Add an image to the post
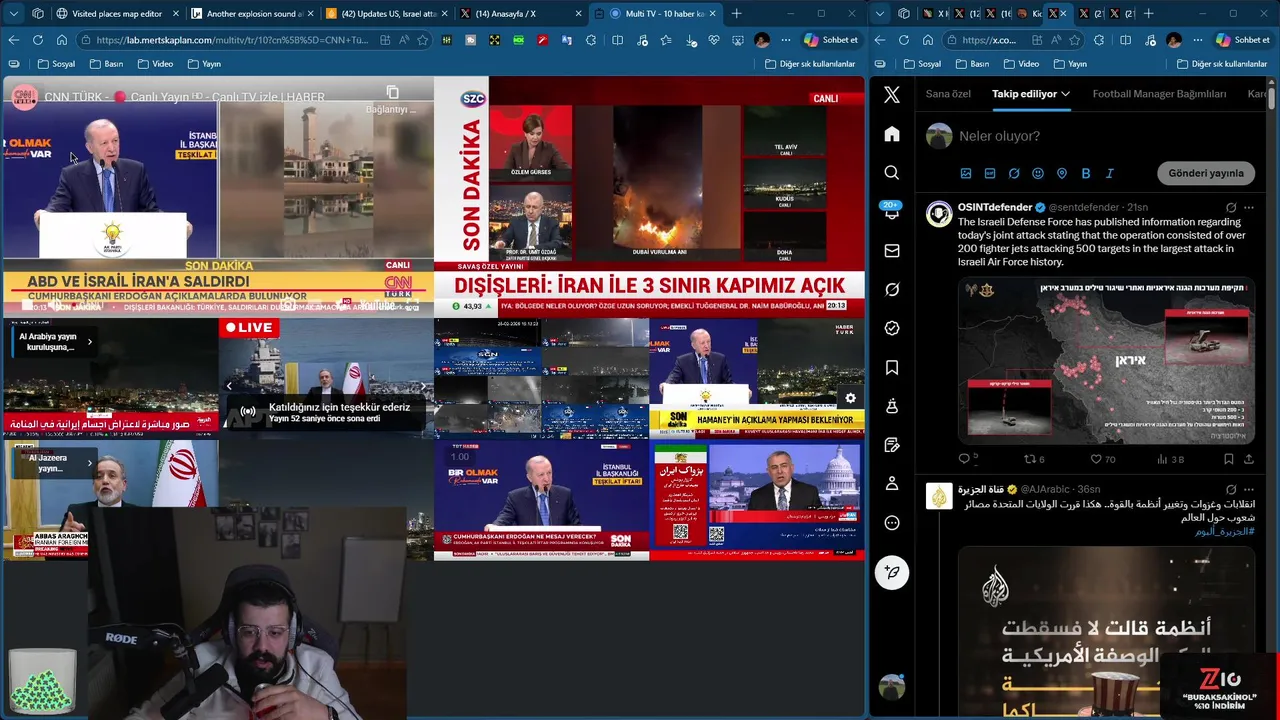This screenshot has height=720, width=1280. pyautogui.click(x=966, y=173)
